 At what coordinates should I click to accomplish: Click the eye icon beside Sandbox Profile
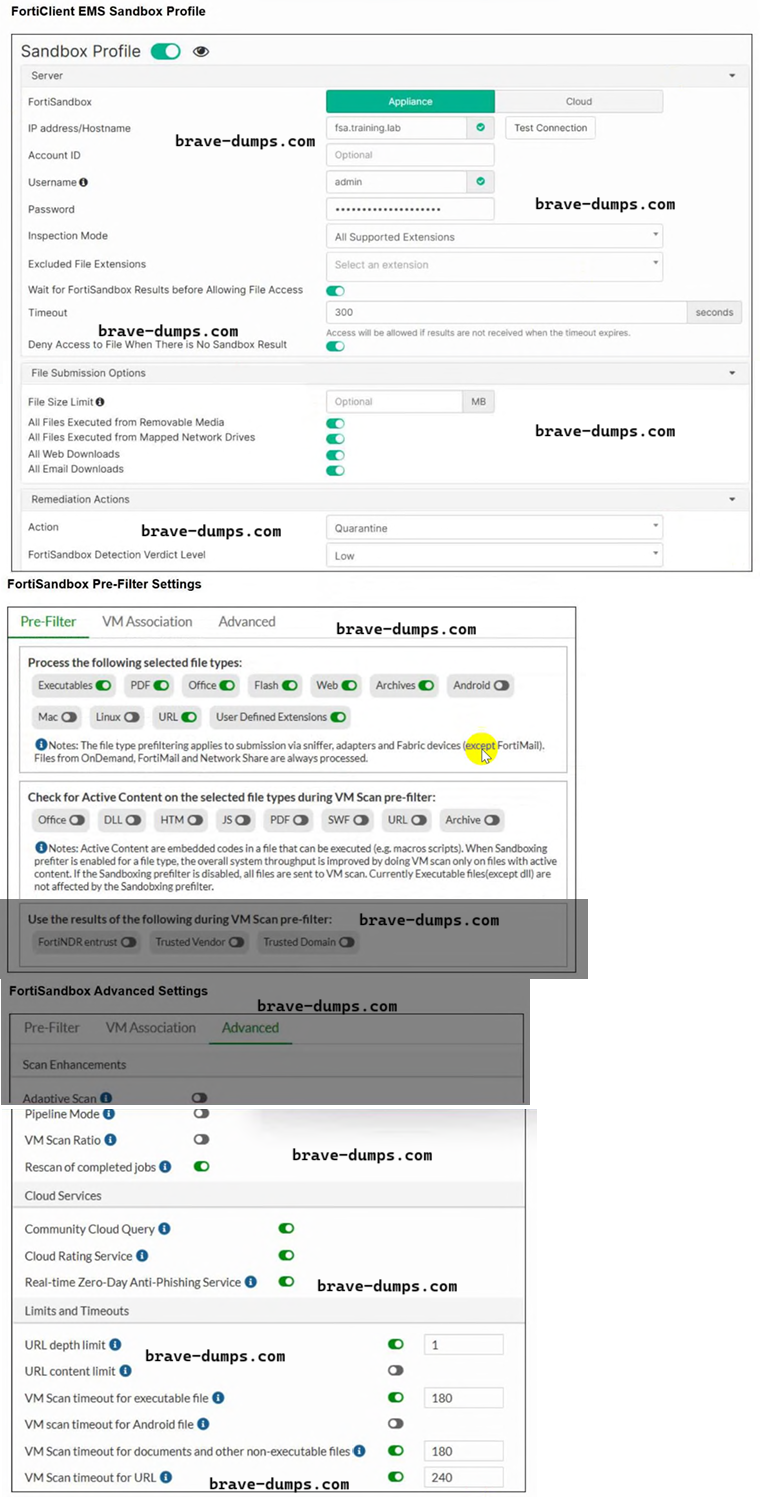click(201, 51)
